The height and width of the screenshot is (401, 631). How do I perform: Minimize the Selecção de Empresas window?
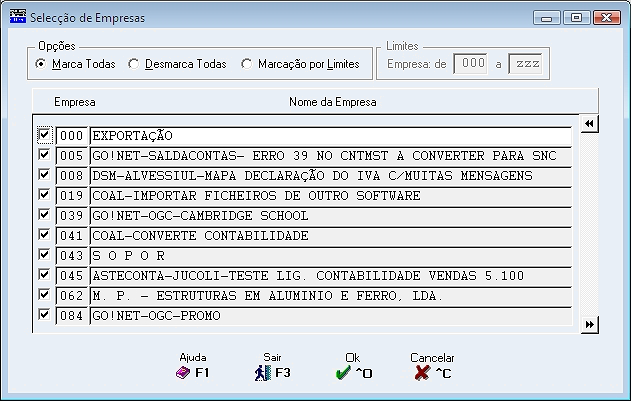click(546, 18)
